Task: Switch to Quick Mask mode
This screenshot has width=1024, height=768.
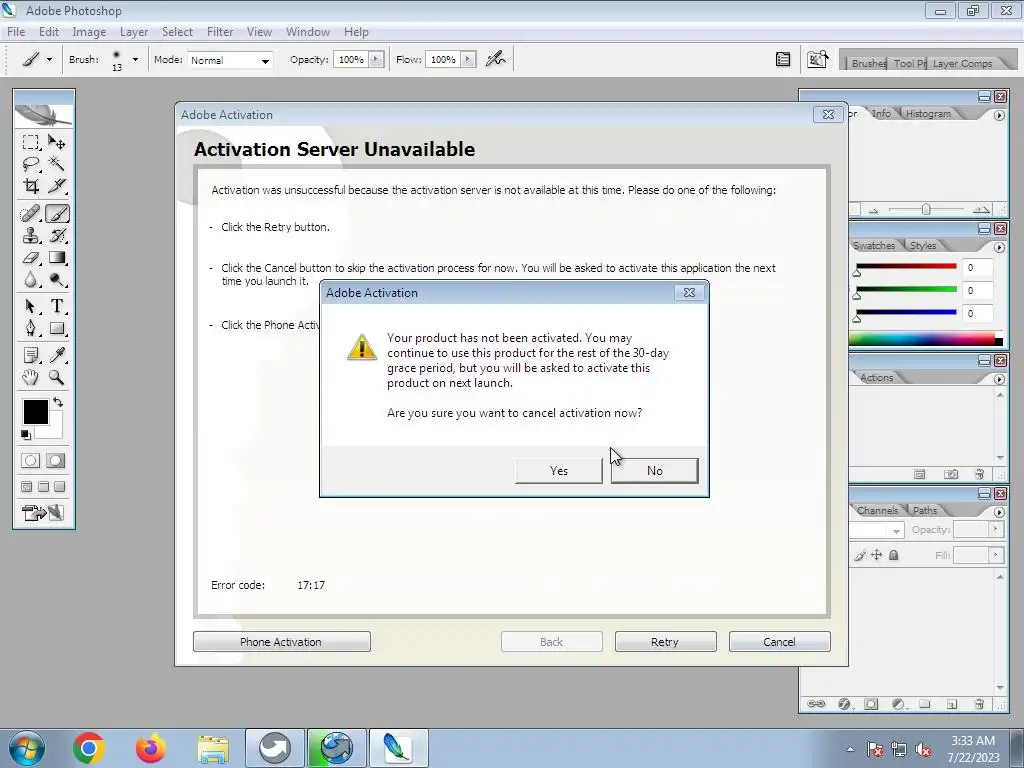Action: 56,461
